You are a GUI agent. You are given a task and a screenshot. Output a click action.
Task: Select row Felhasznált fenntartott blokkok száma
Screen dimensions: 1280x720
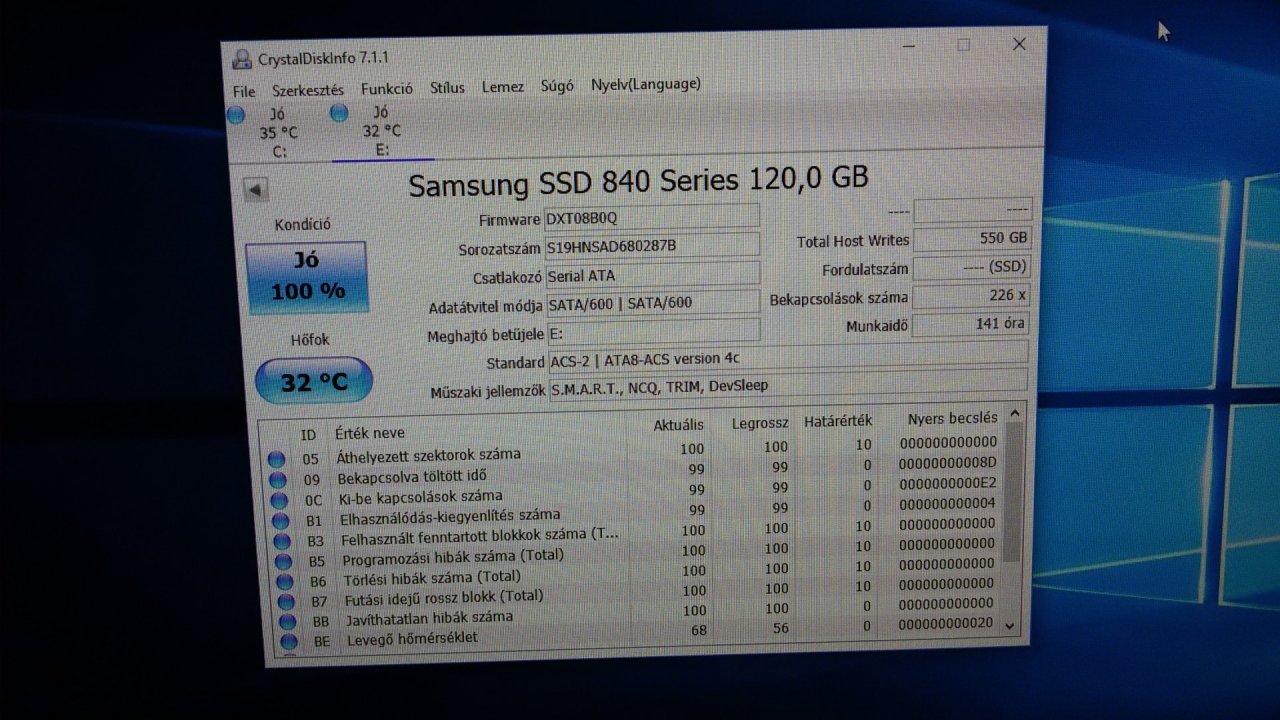tap(637, 533)
